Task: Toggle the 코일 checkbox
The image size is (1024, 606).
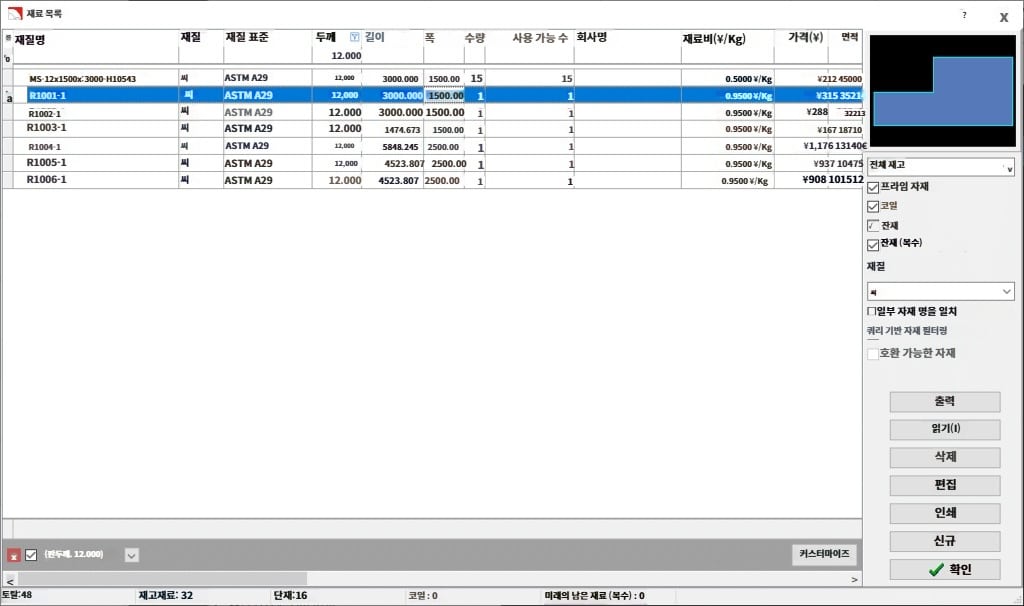Action: coord(872,207)
